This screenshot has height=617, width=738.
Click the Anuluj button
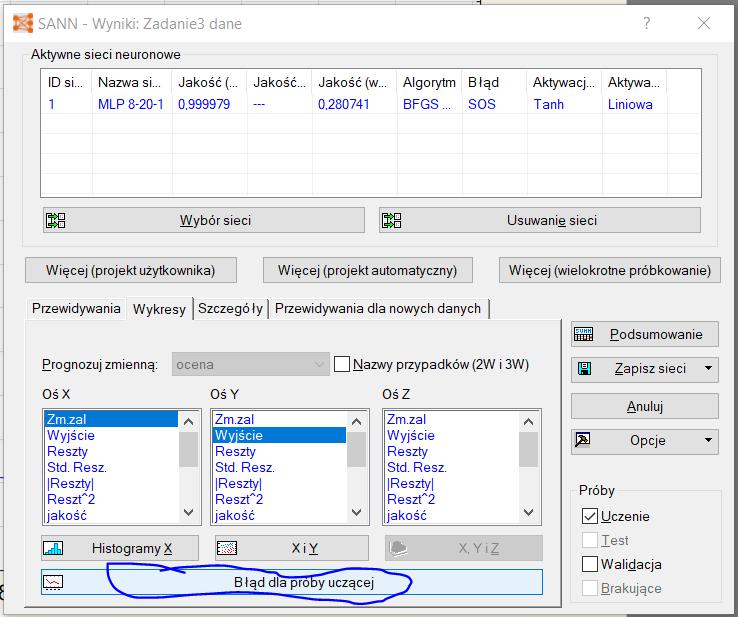(645, 406)
